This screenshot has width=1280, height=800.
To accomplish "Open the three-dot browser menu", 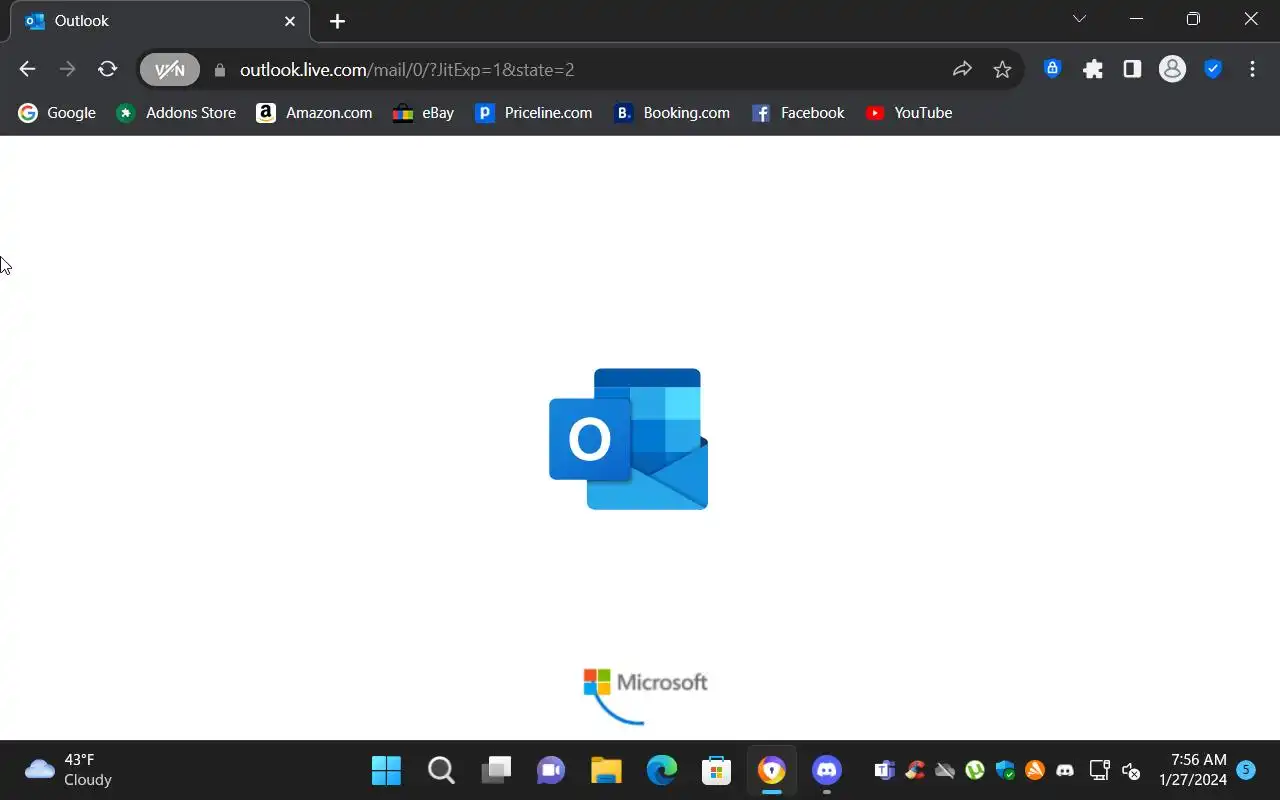I will coord(1253,69).
